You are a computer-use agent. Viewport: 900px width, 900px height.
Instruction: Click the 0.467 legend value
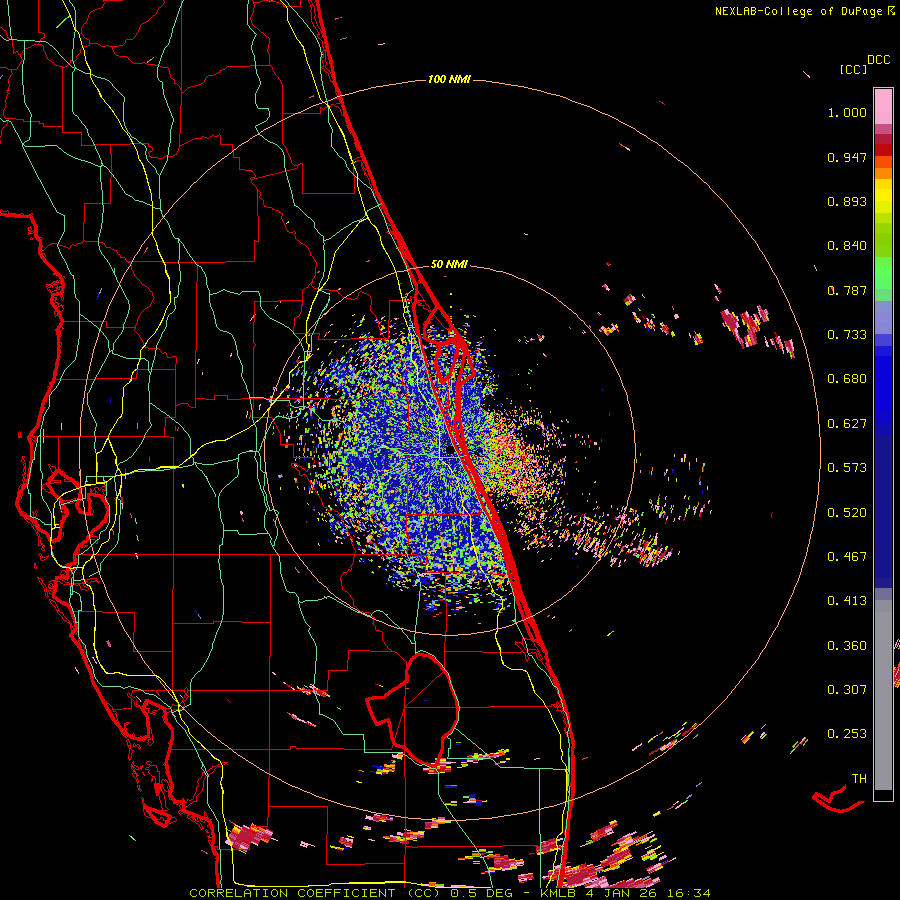point(847,557)
